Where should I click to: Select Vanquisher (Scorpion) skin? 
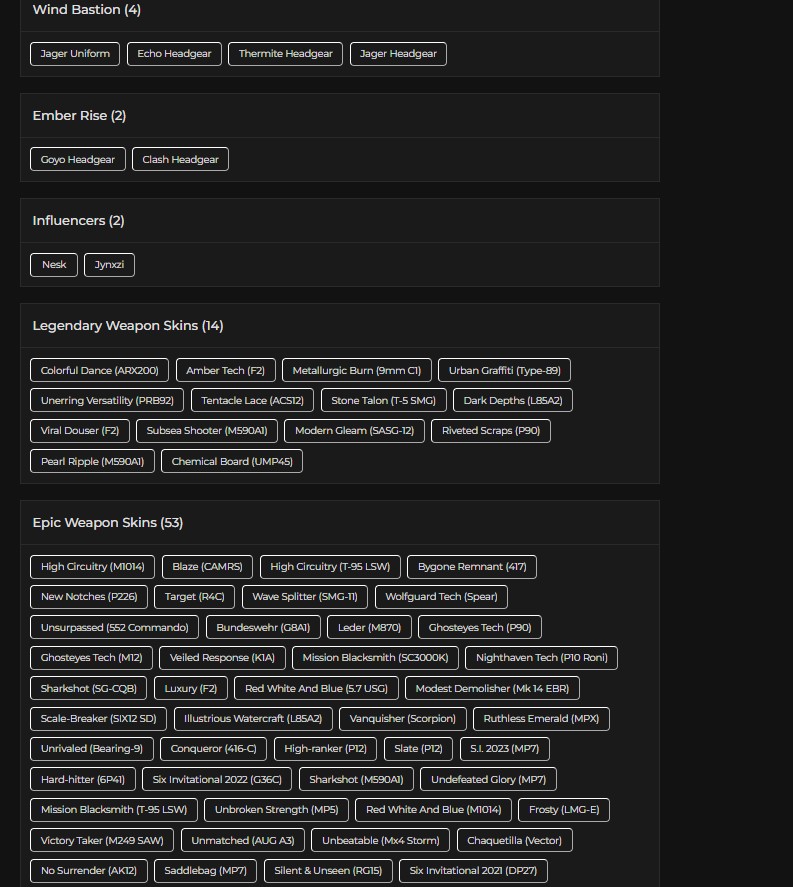[x=403, y=718]
